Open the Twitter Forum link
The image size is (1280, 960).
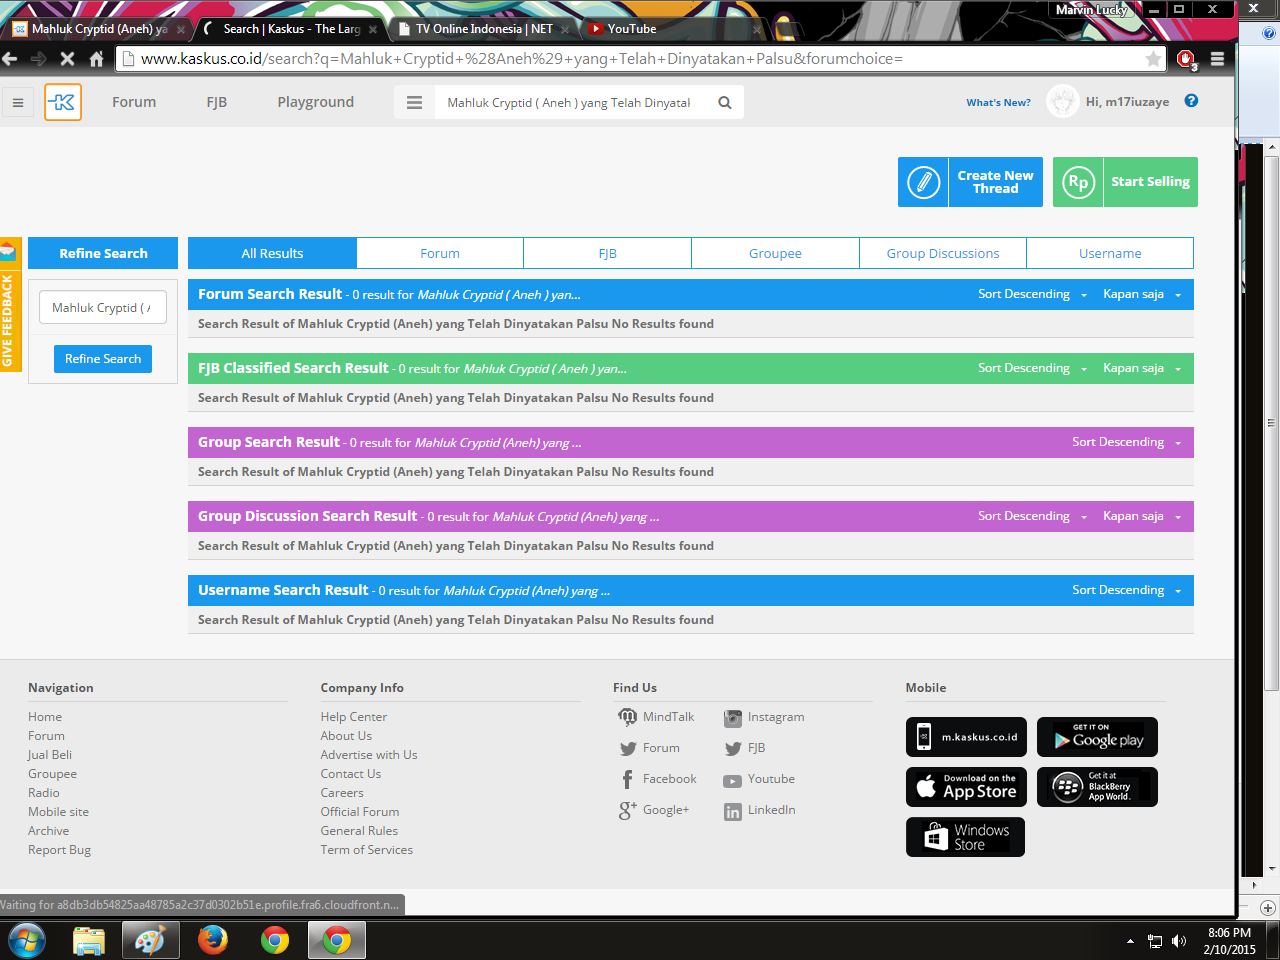pyautogui.click(x=649, y=748)
